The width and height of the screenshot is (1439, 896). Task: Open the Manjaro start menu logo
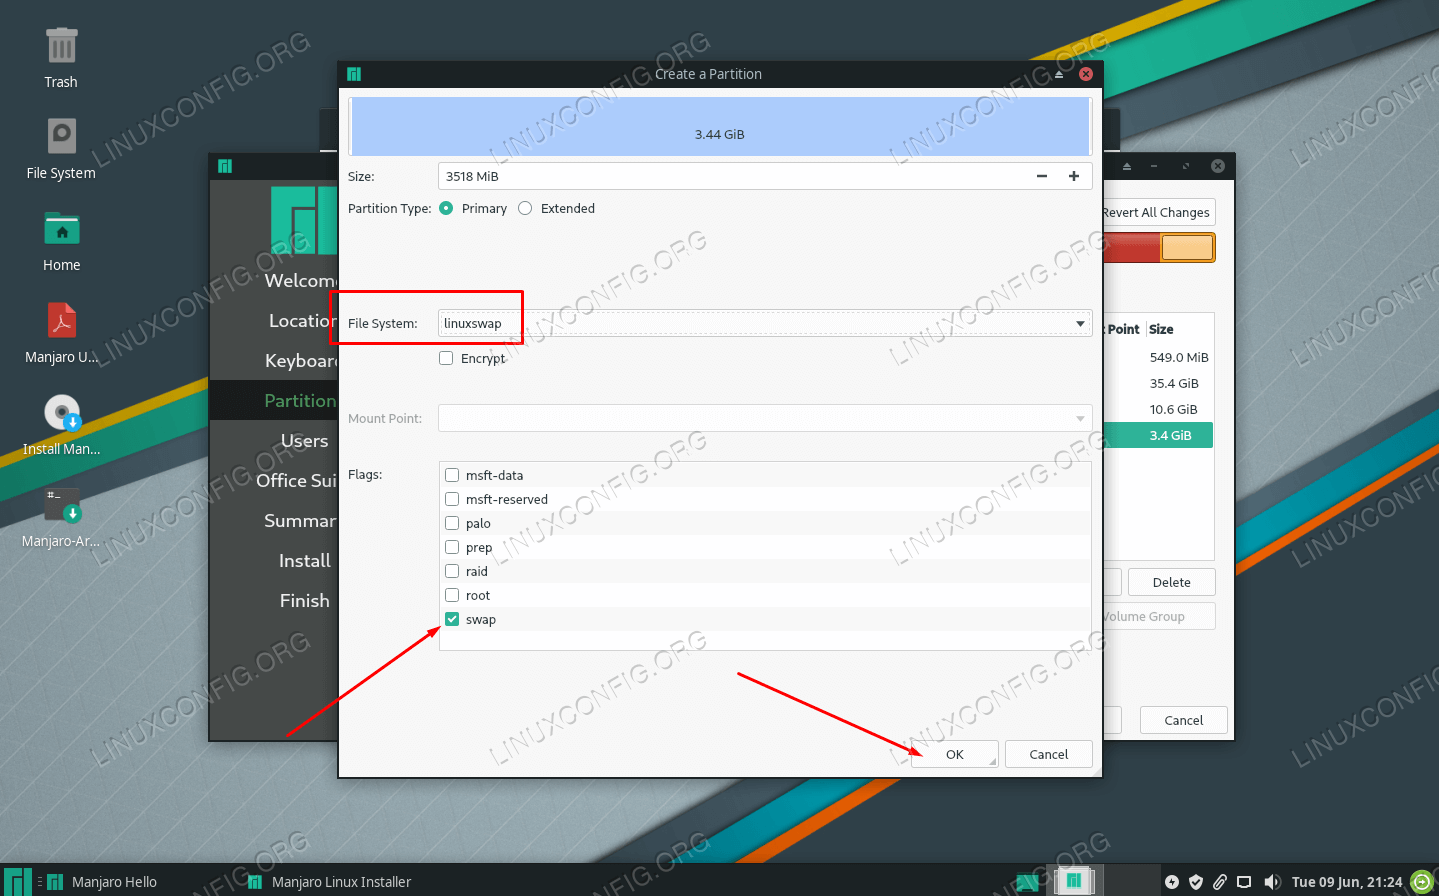18,881
